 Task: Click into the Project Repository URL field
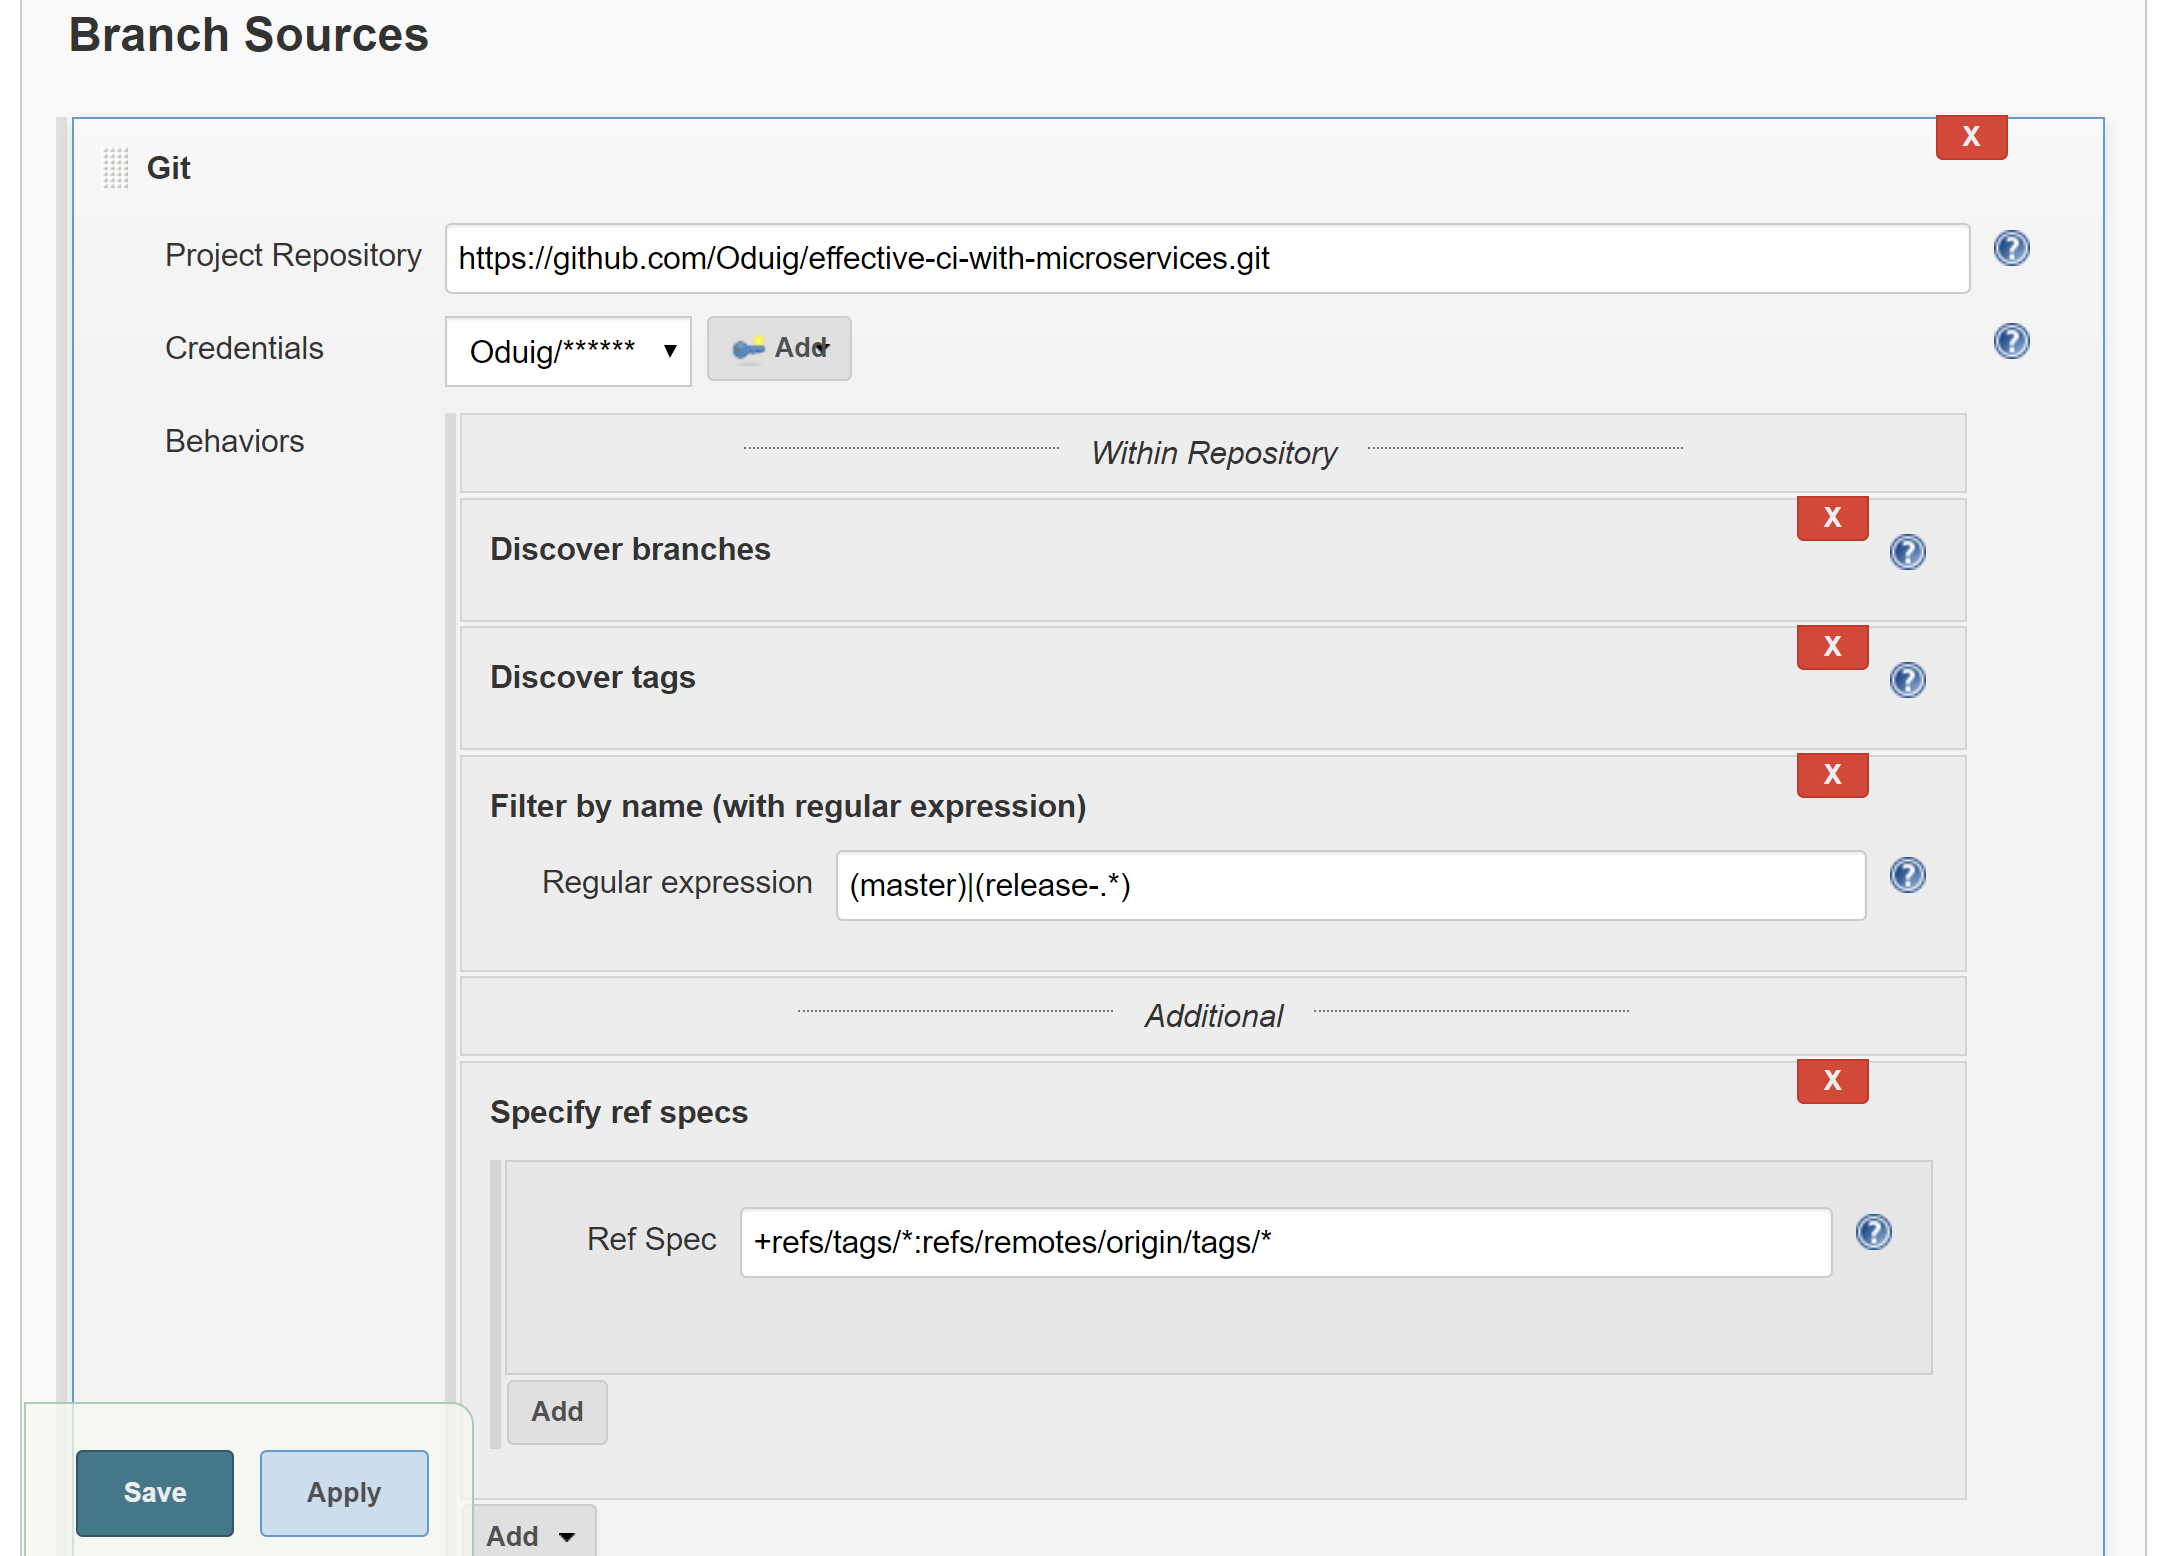click(x=1206, y=259)
